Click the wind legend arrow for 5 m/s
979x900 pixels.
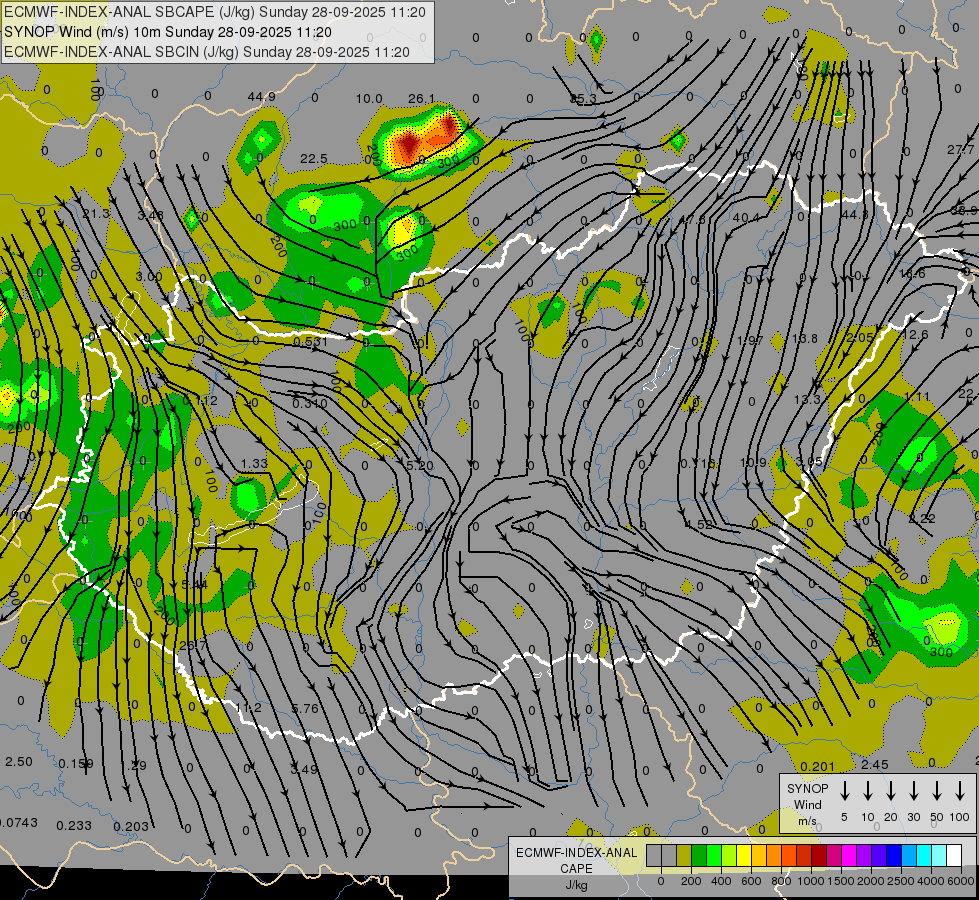tap(845, 791)
